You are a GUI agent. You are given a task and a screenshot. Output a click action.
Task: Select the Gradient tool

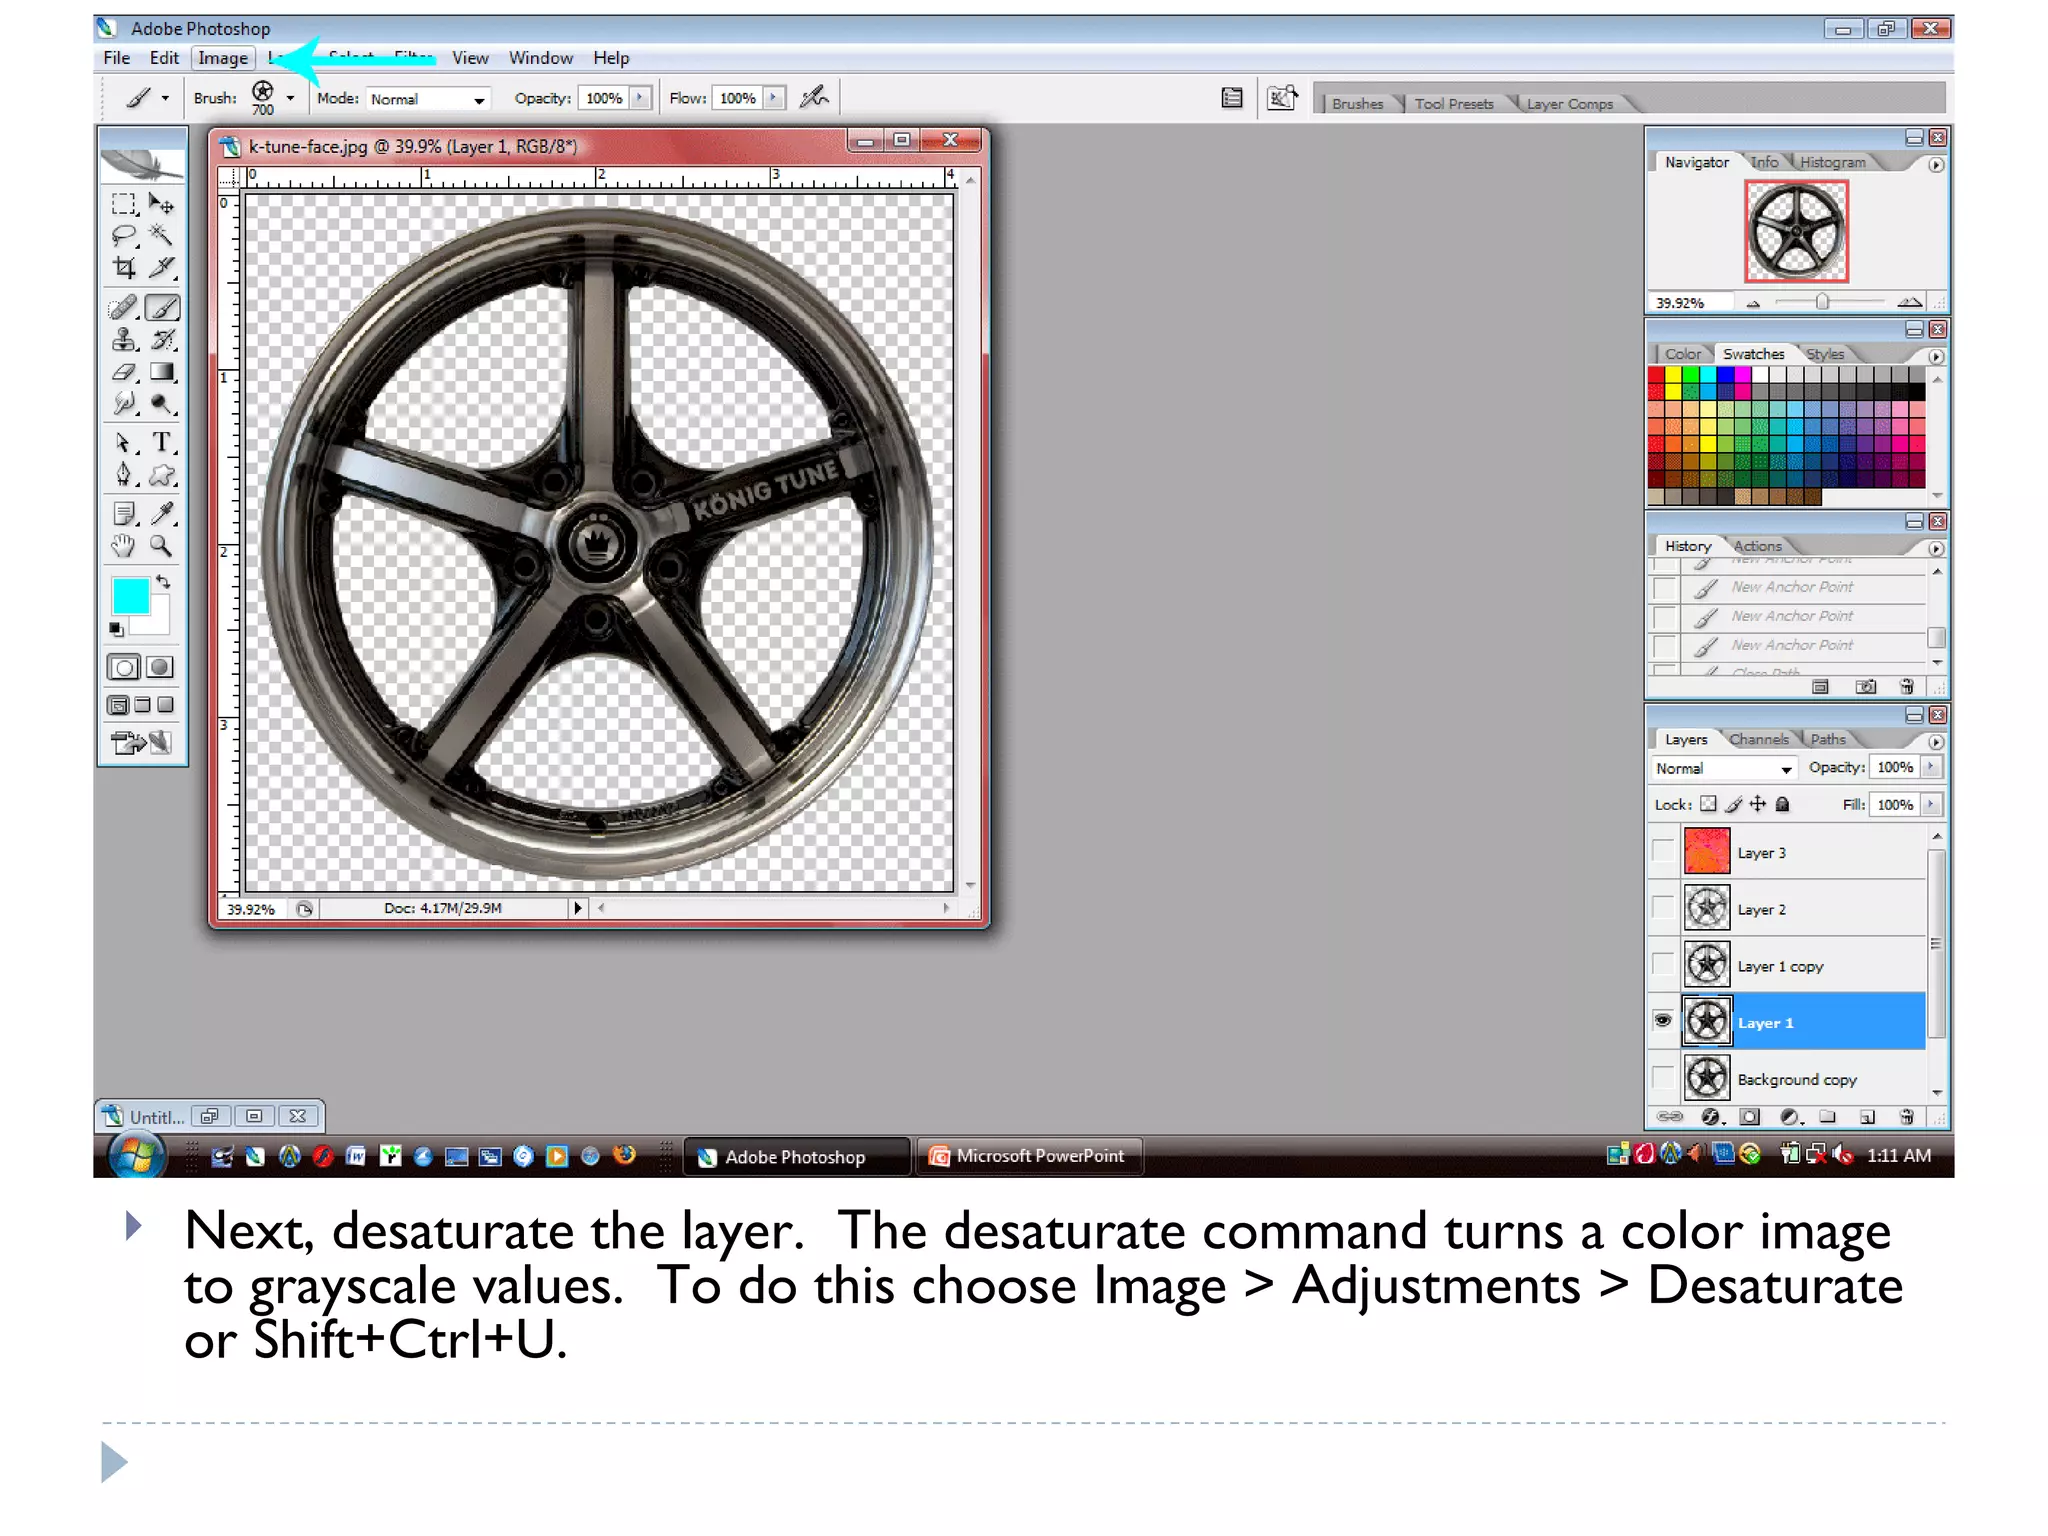tap(161, 372)
